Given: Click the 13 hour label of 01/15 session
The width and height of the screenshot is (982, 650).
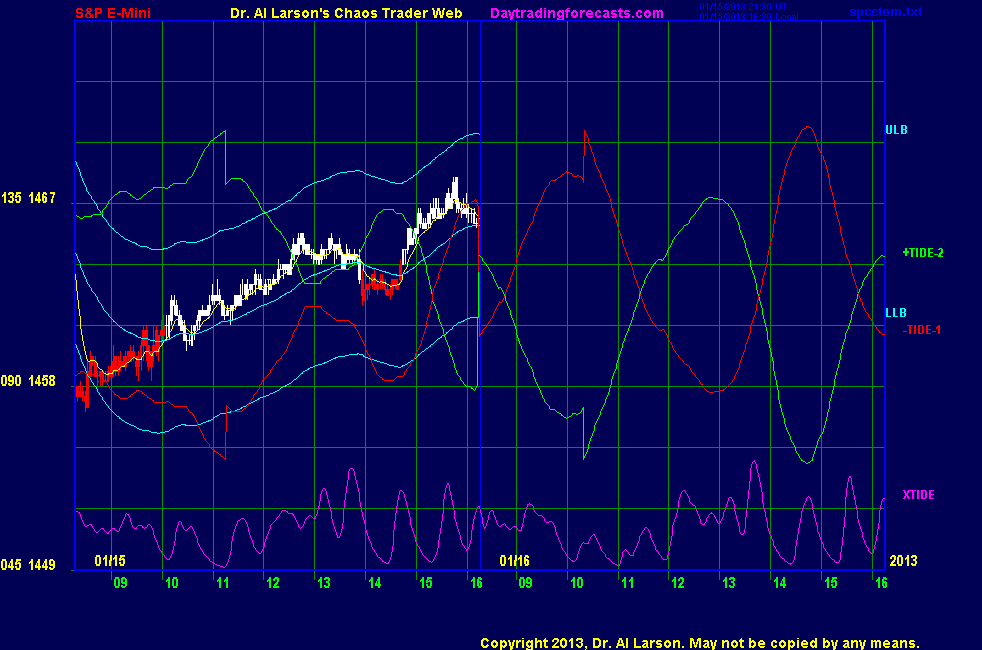Looking at the screenshot, I should coord(324,583).
